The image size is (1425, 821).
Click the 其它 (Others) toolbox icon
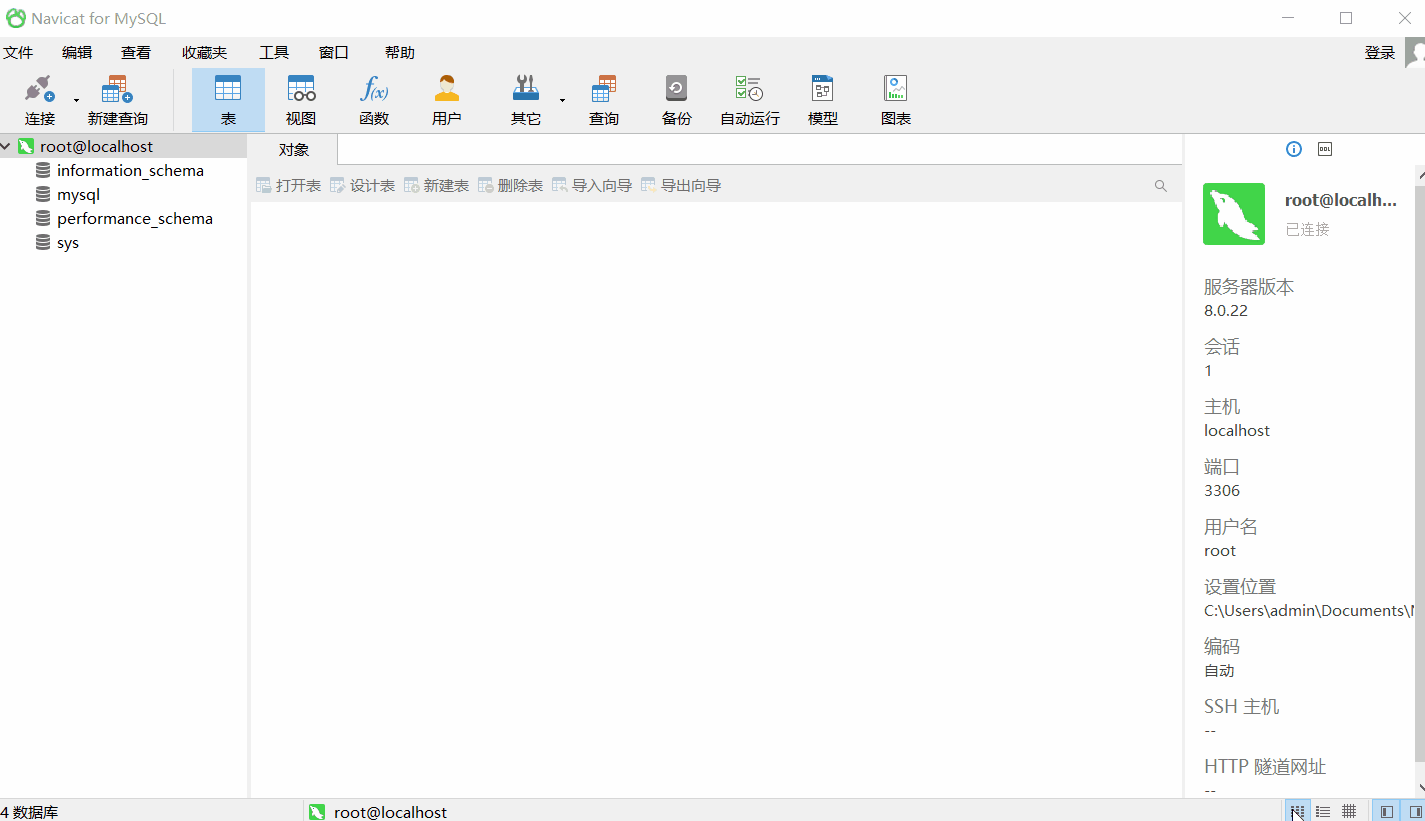(525, 89)
